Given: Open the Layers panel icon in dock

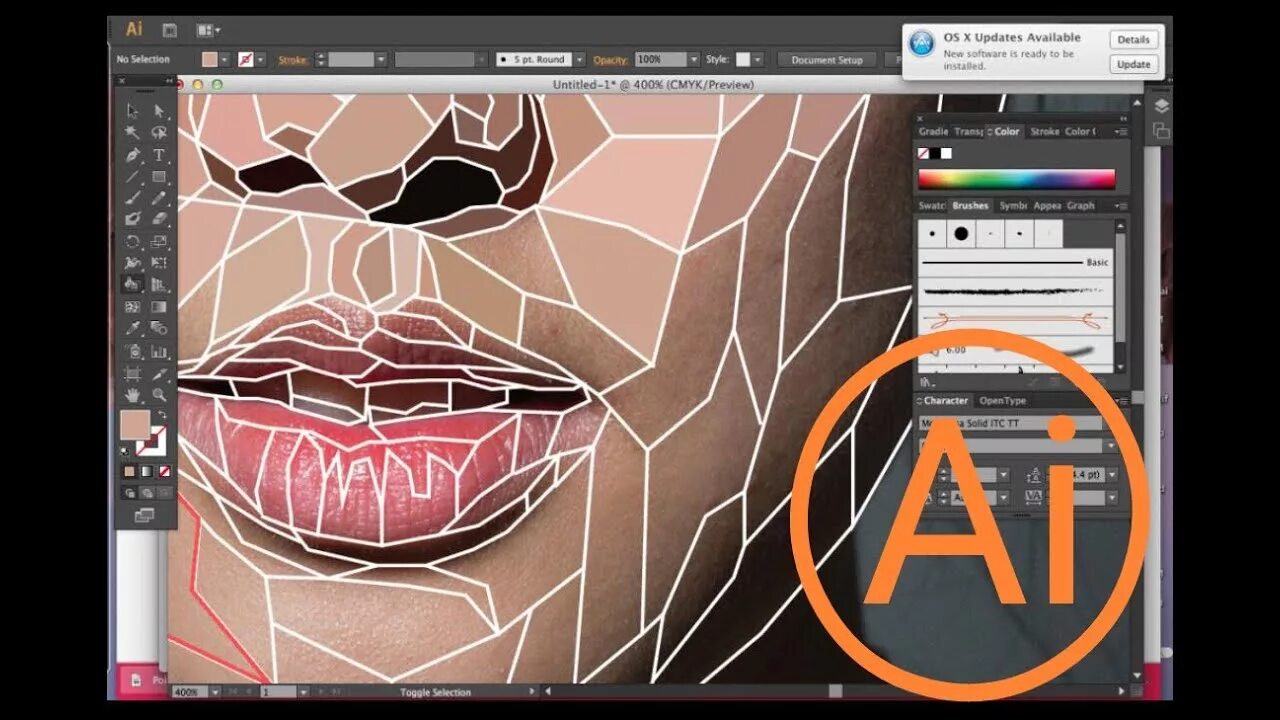Looking at the screenshot, I should pos(1161,106).
